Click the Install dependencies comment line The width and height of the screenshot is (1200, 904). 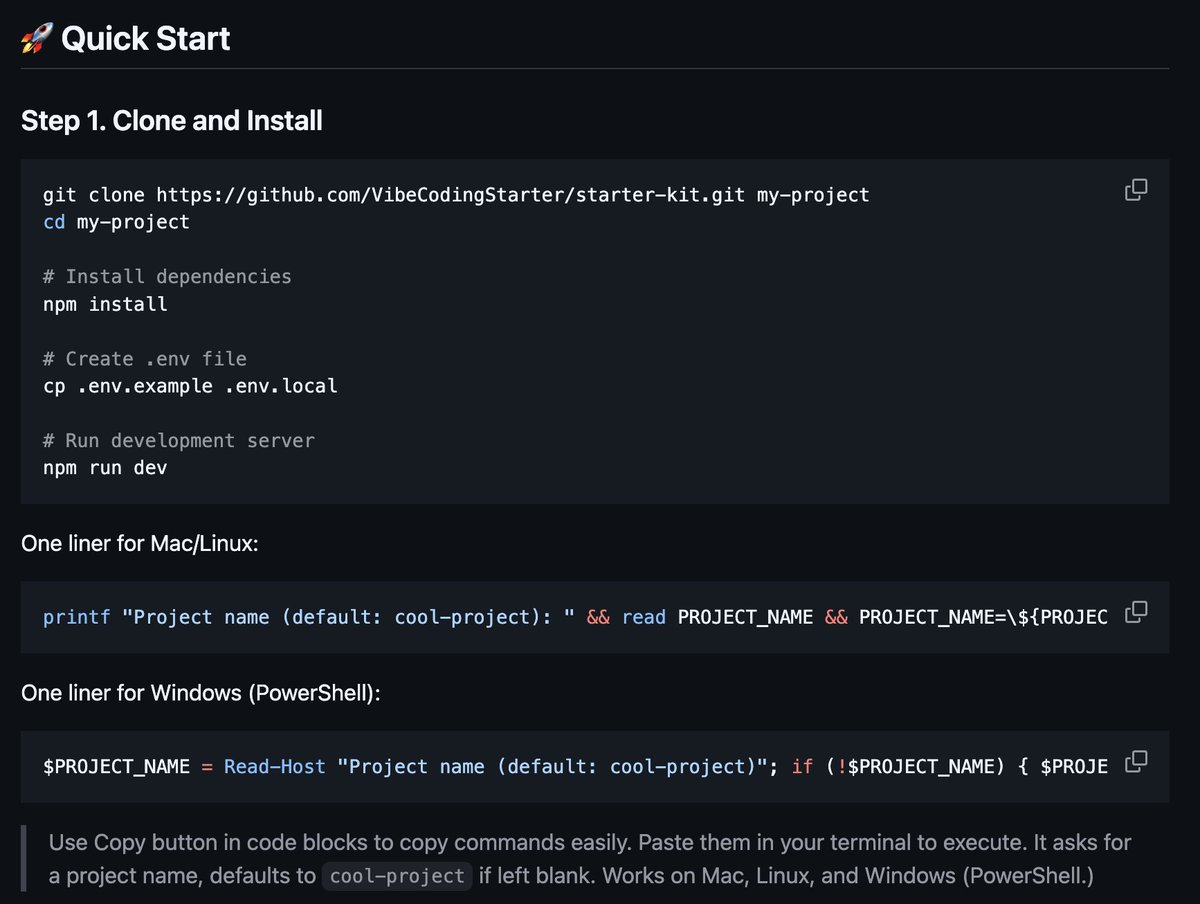click(167, 276)
